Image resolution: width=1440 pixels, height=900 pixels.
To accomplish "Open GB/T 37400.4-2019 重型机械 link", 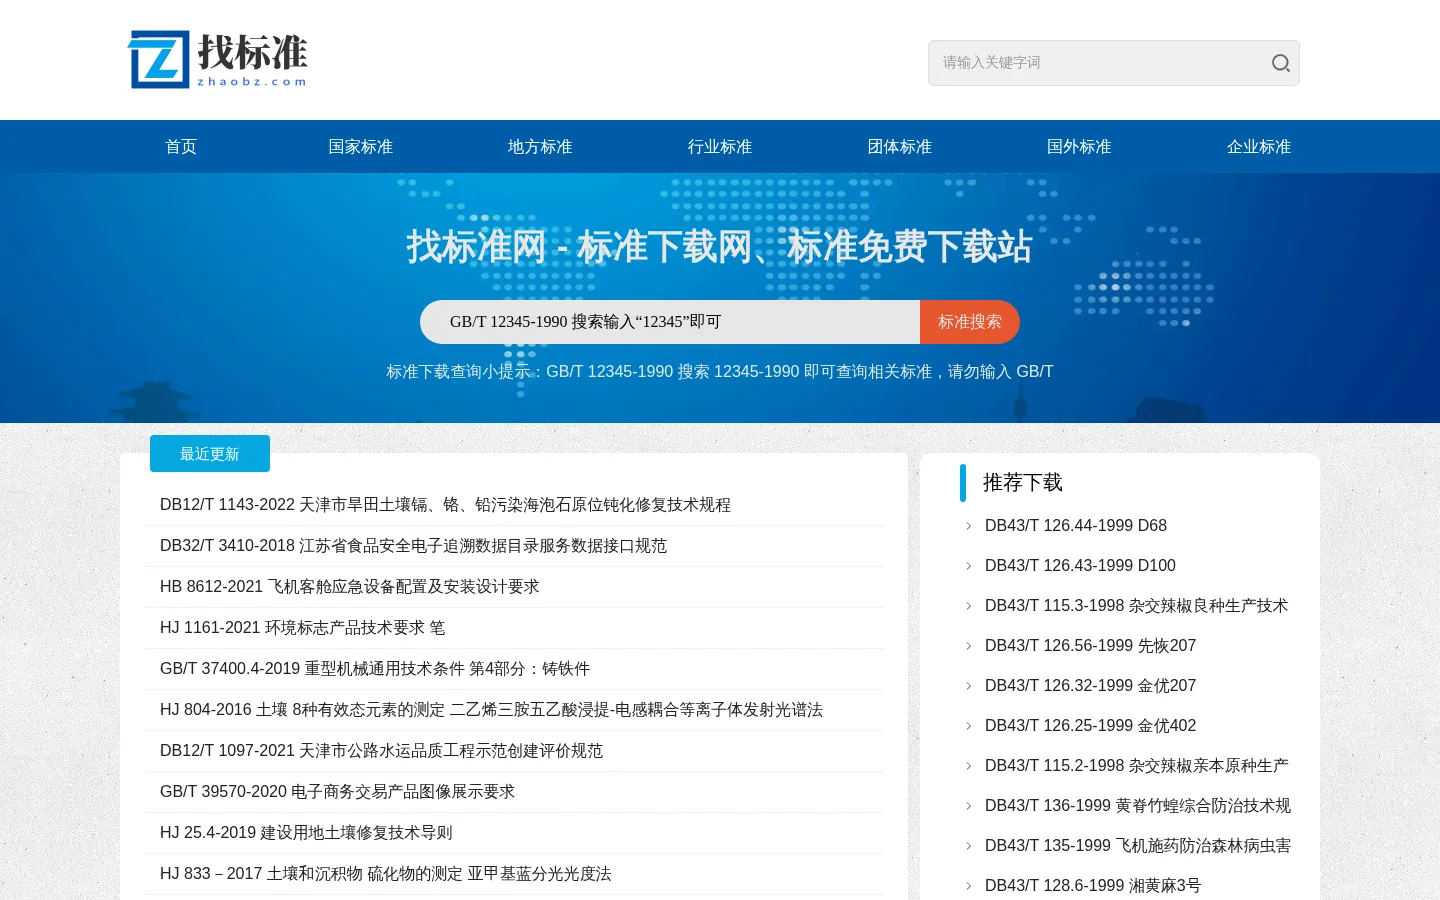I will tap(375, 669).
